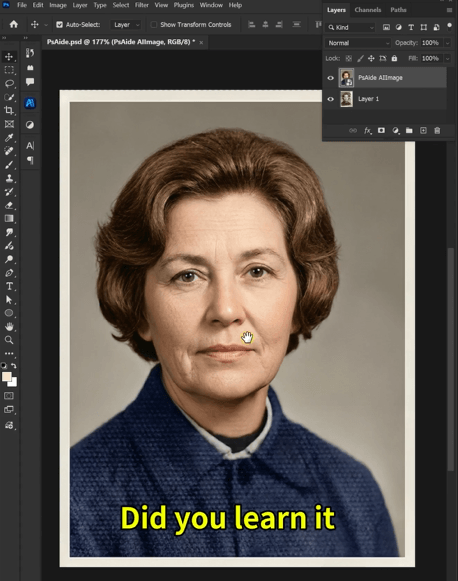This screenshot has height=581, width=458.
Task: Toggle lock transparent pixels
Action: click(349, 58)
